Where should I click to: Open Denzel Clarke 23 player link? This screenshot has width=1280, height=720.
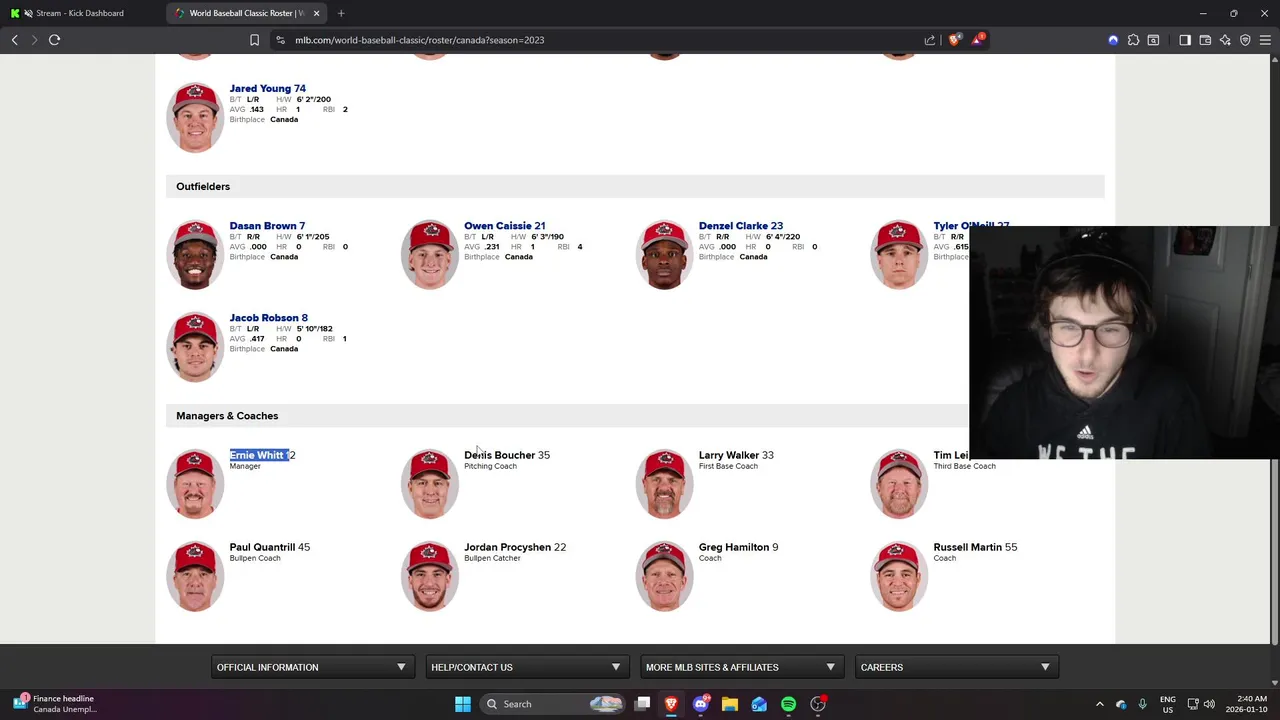[740, 226]
